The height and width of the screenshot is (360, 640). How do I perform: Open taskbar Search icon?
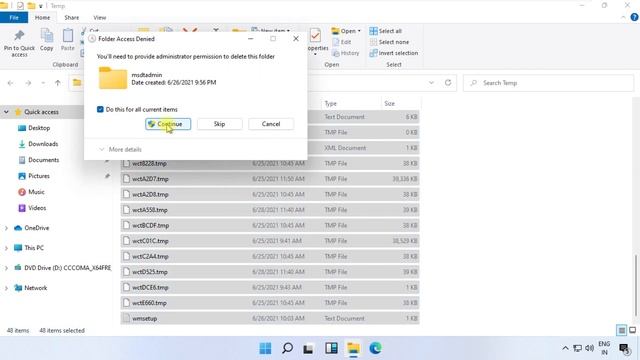coord(287,348)
